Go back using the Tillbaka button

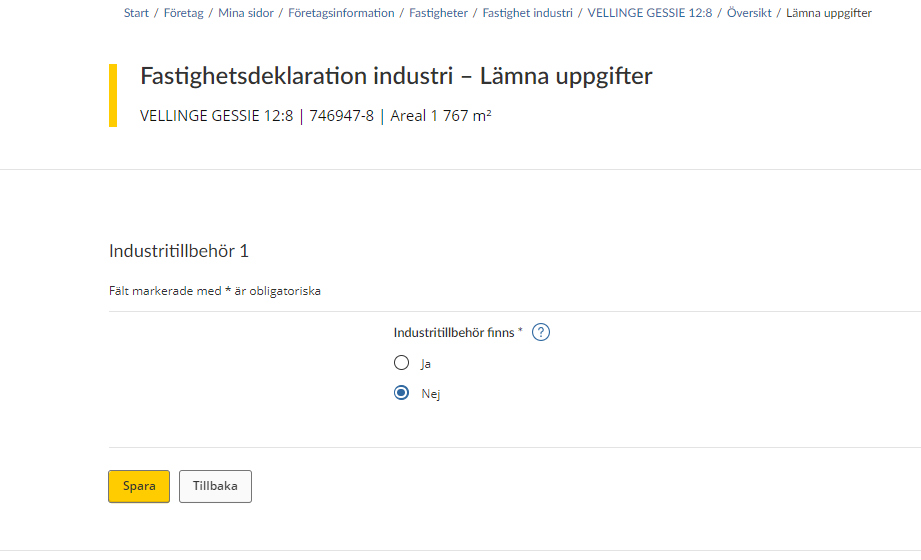point(215,487)
